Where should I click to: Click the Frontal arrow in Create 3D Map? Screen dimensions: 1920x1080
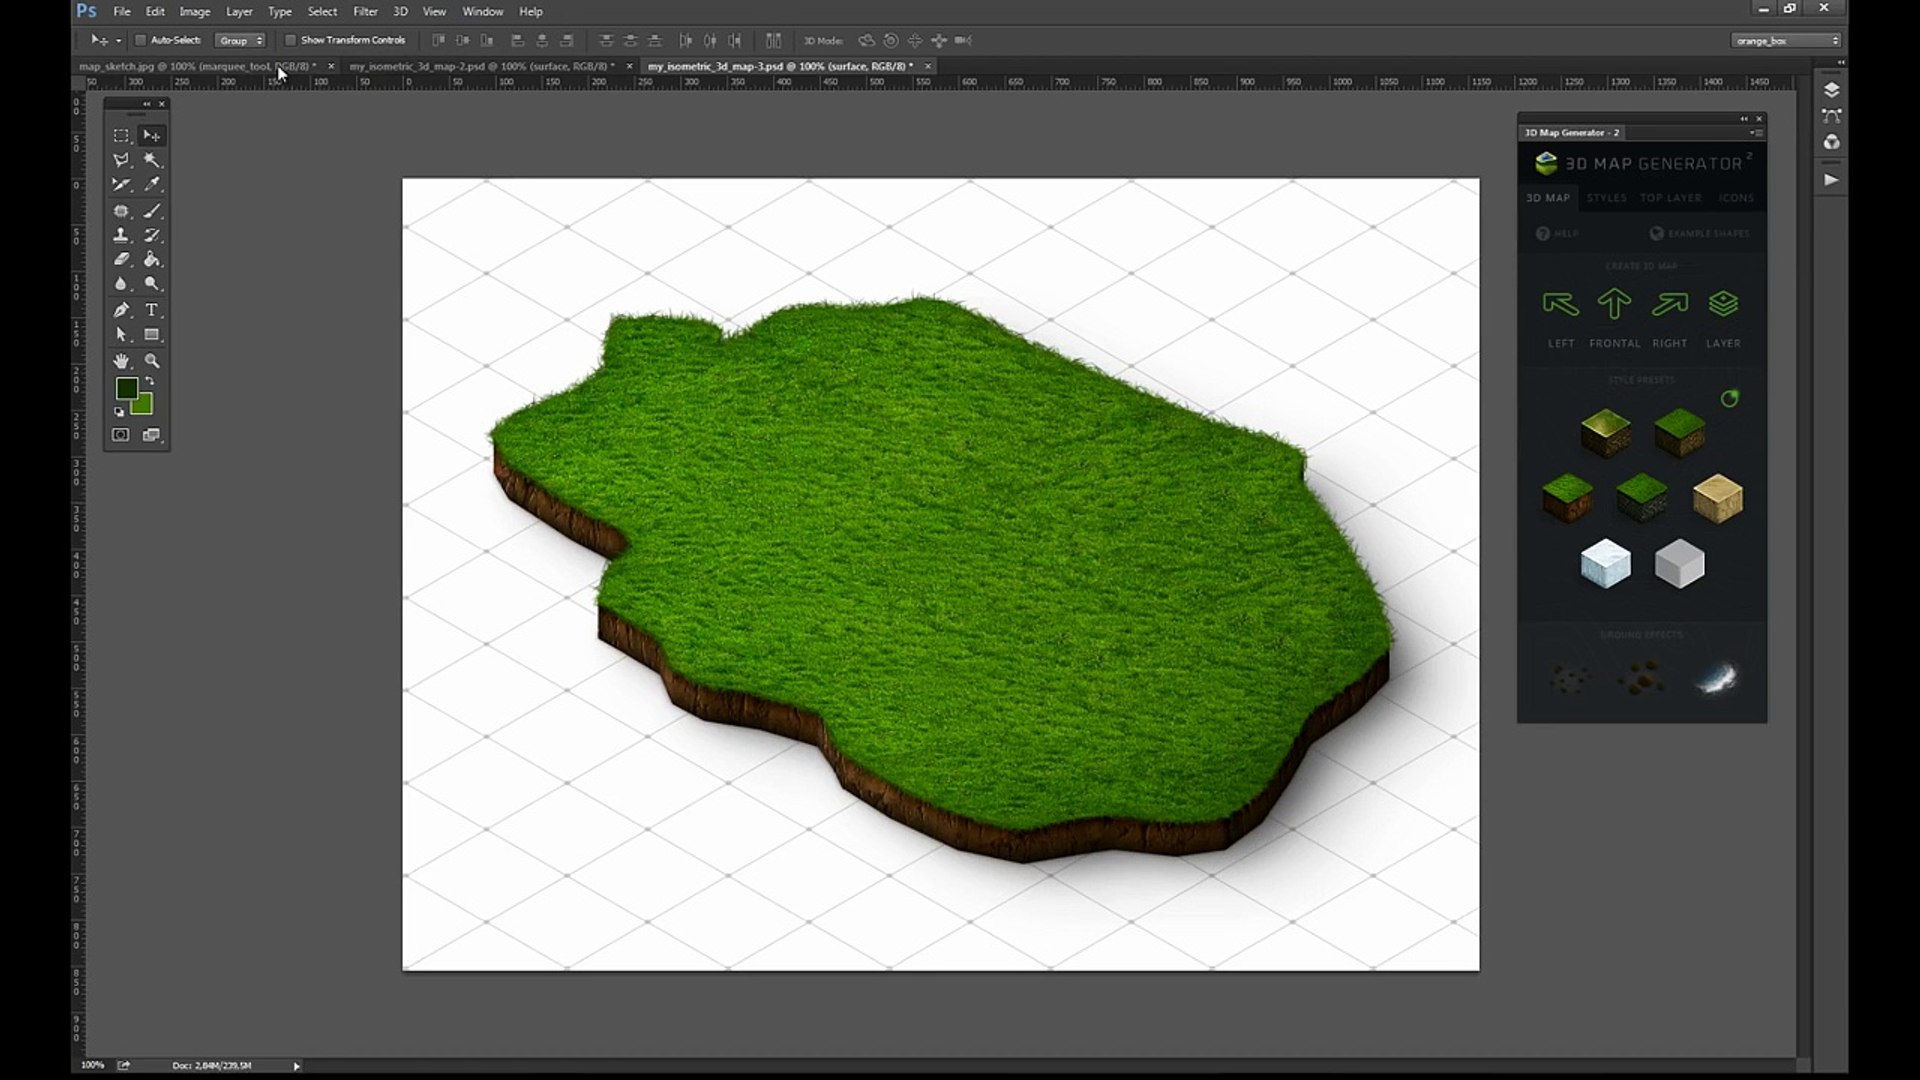point(1614,305)
